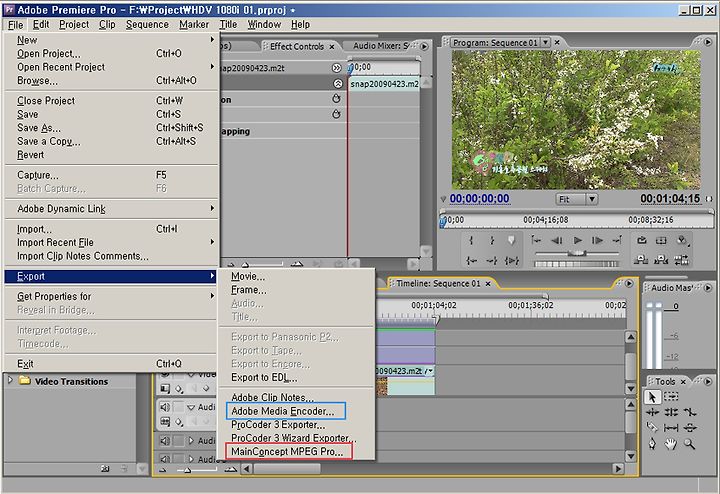The image size is (720, 494).
Task: Select the Rate Stretch tool
Action: pos(690,412)
